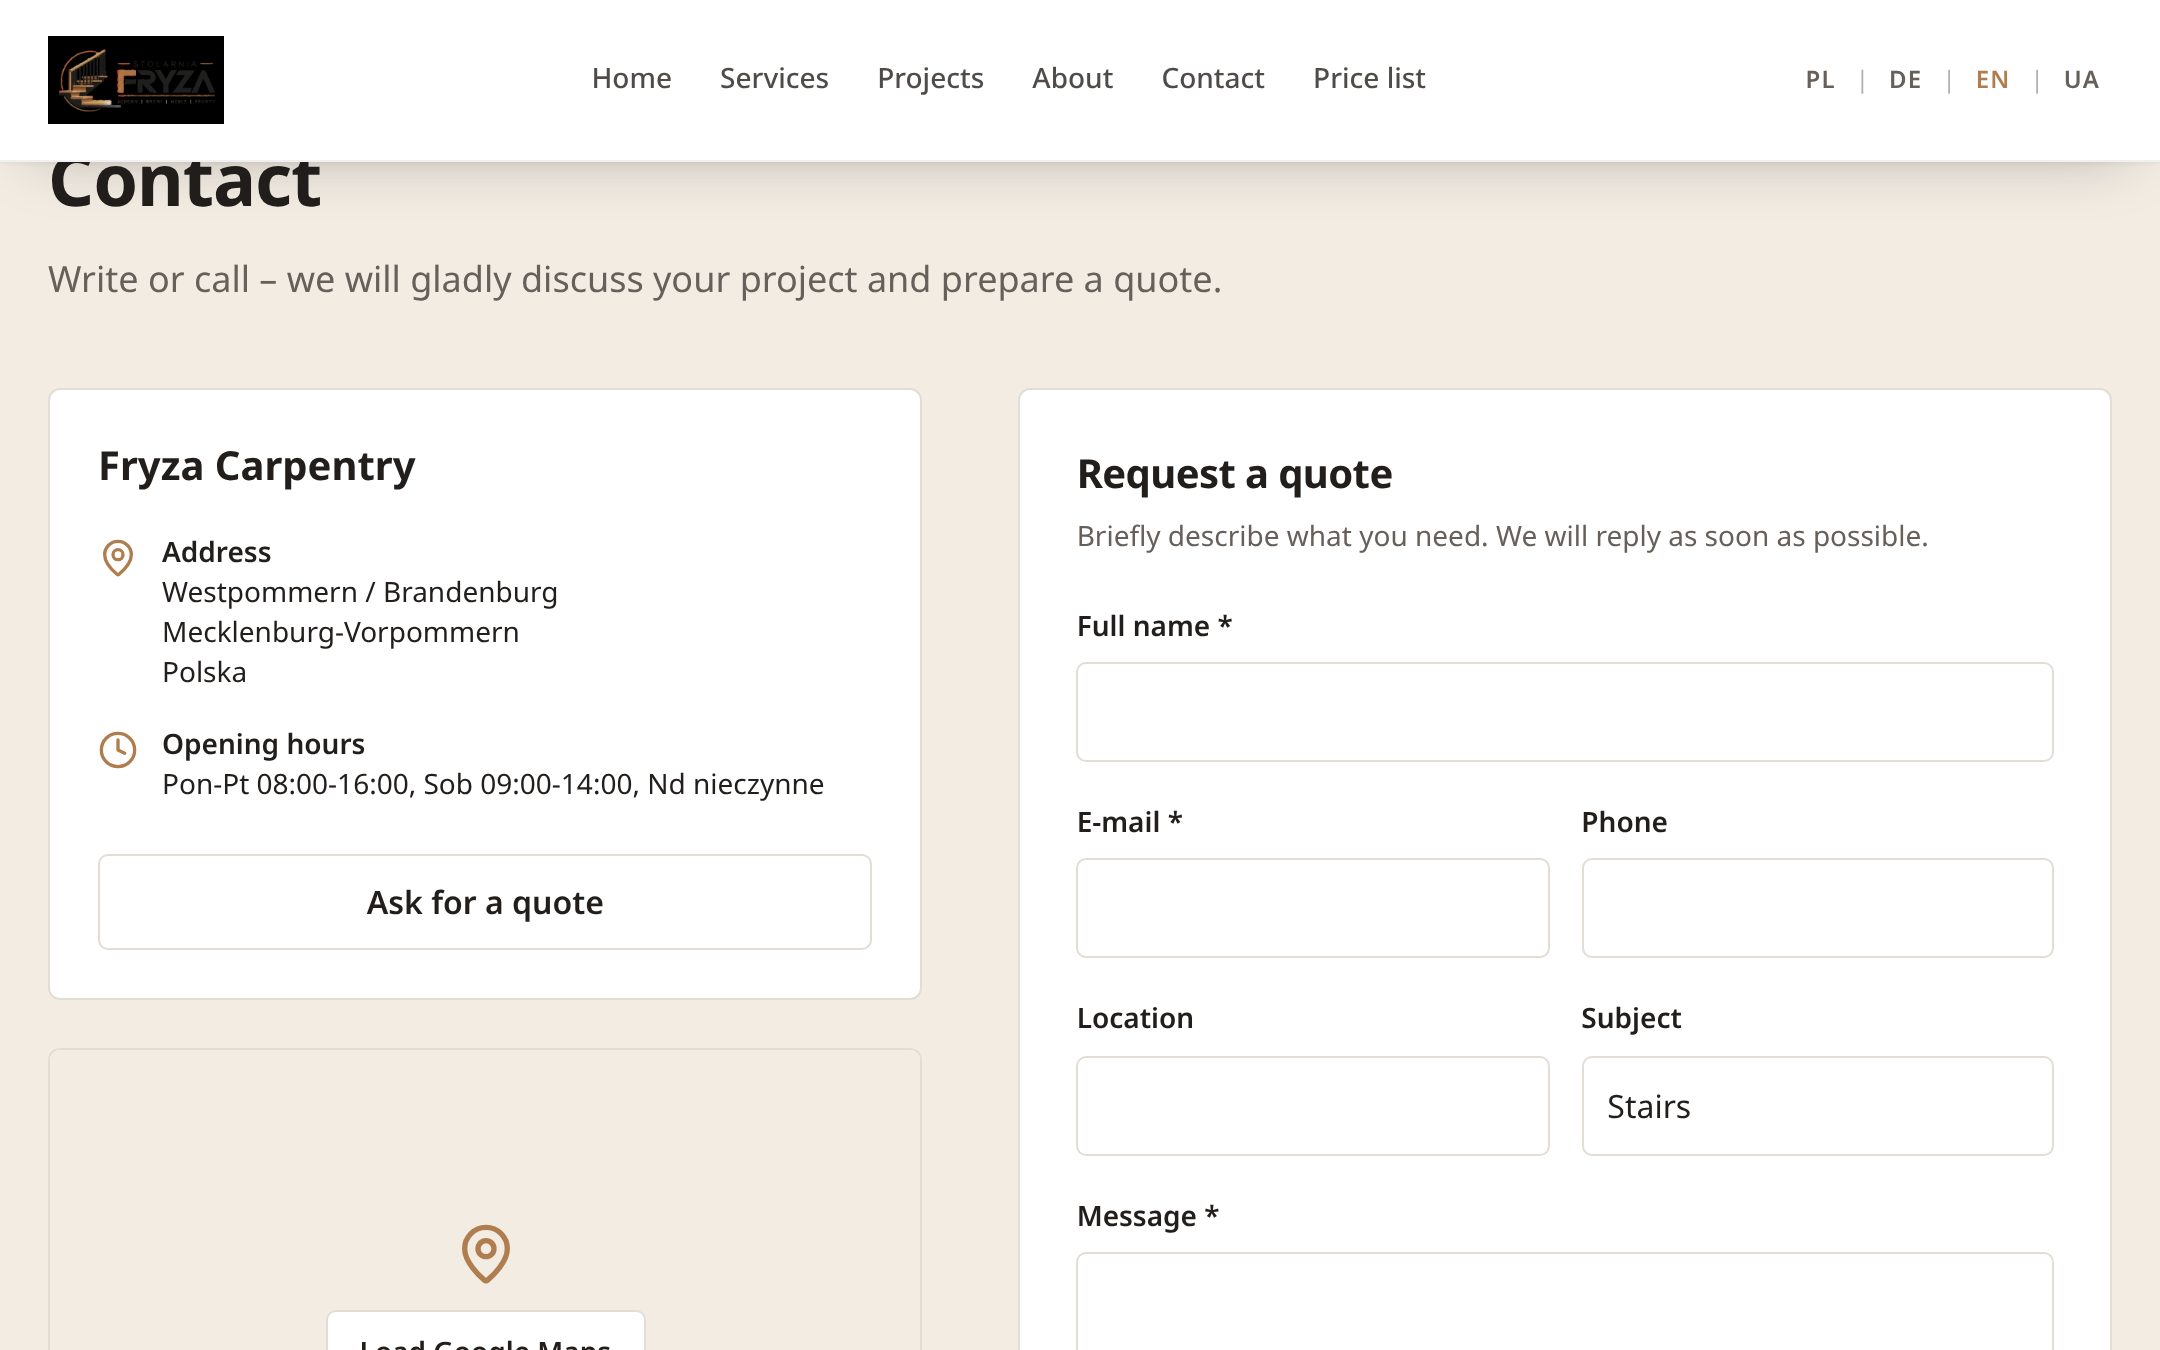Viewport: 2160px width, 1350px height.
Task: Click the Message * label
Action: [1148, 1216]
